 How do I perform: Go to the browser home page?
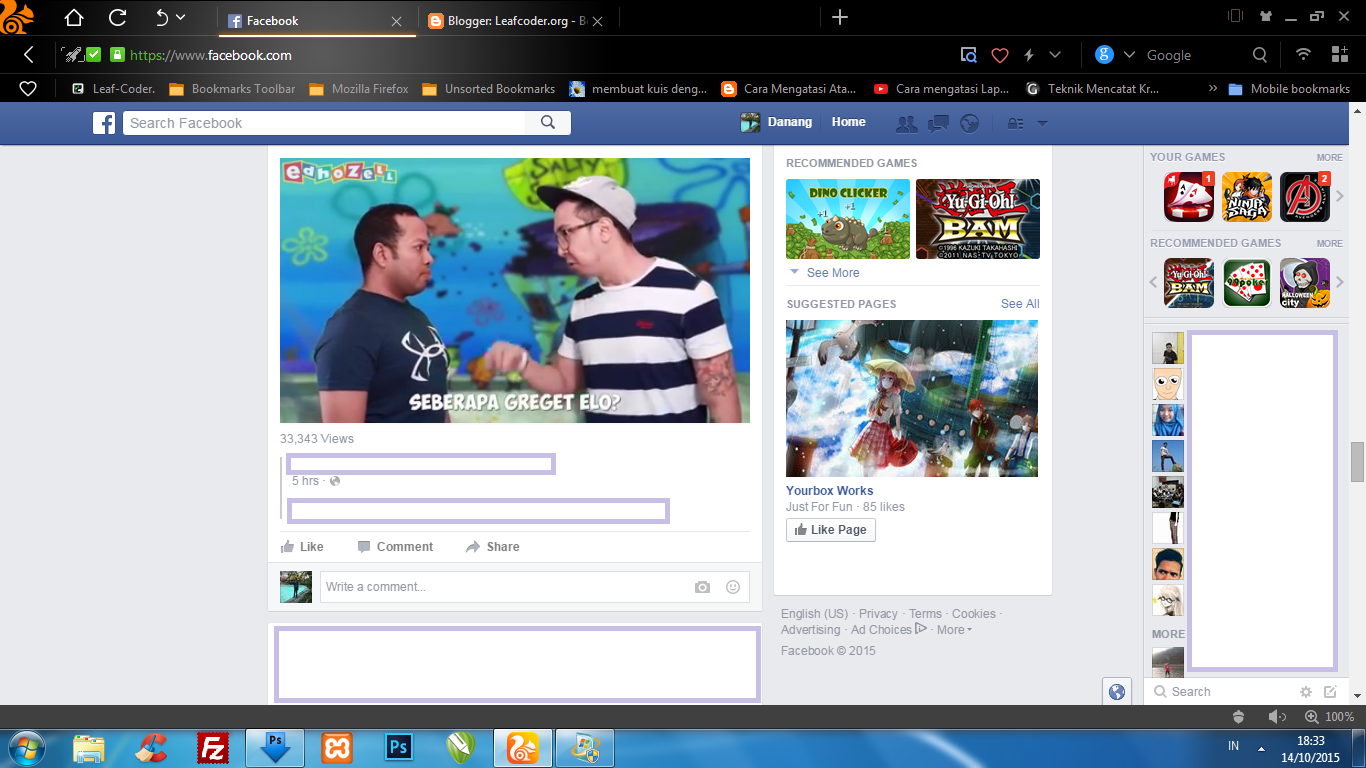[x=74, y=17]
